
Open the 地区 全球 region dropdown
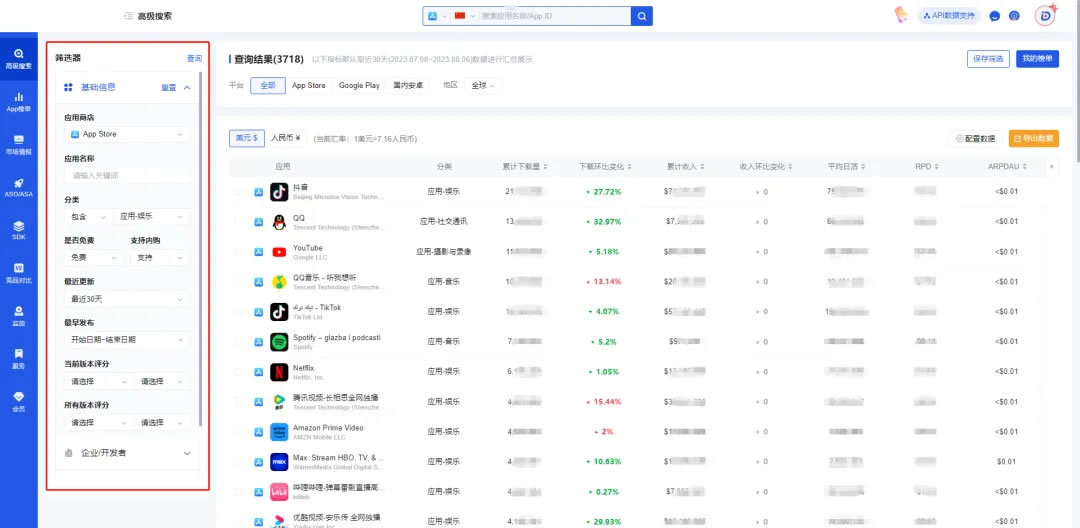tap(484, 85)
